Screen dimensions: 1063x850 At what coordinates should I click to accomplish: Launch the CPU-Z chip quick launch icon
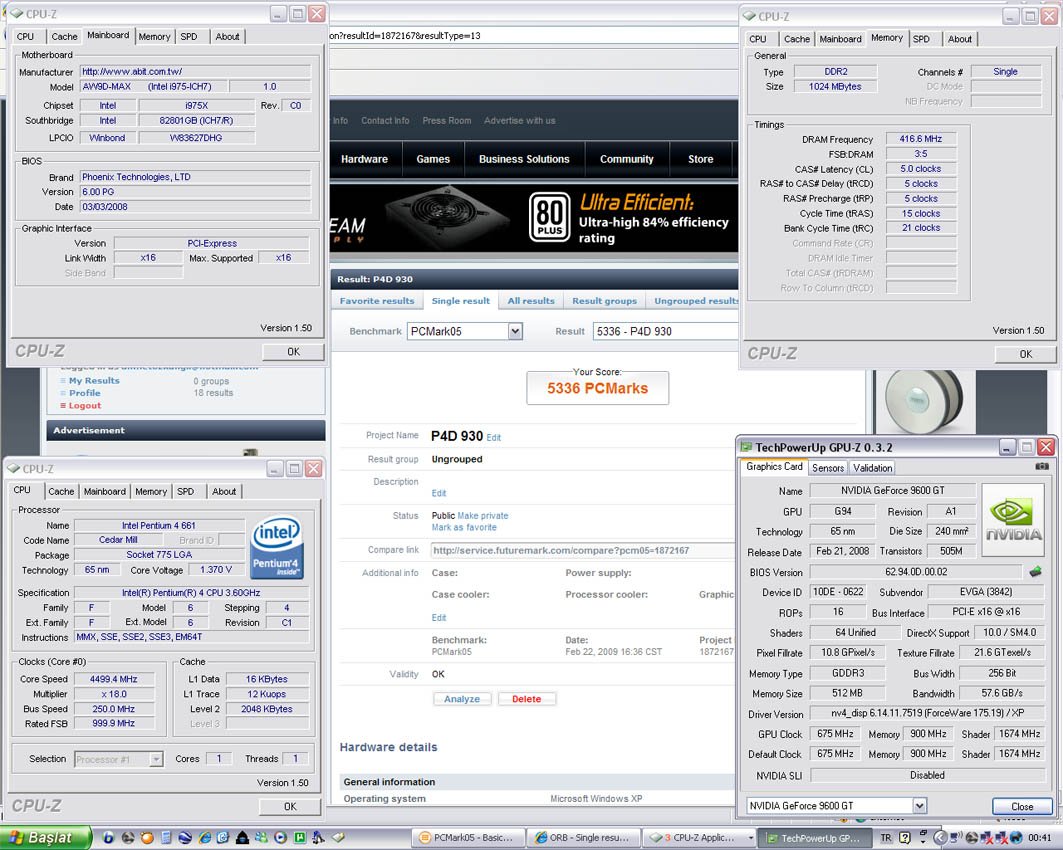click(338, 838)
